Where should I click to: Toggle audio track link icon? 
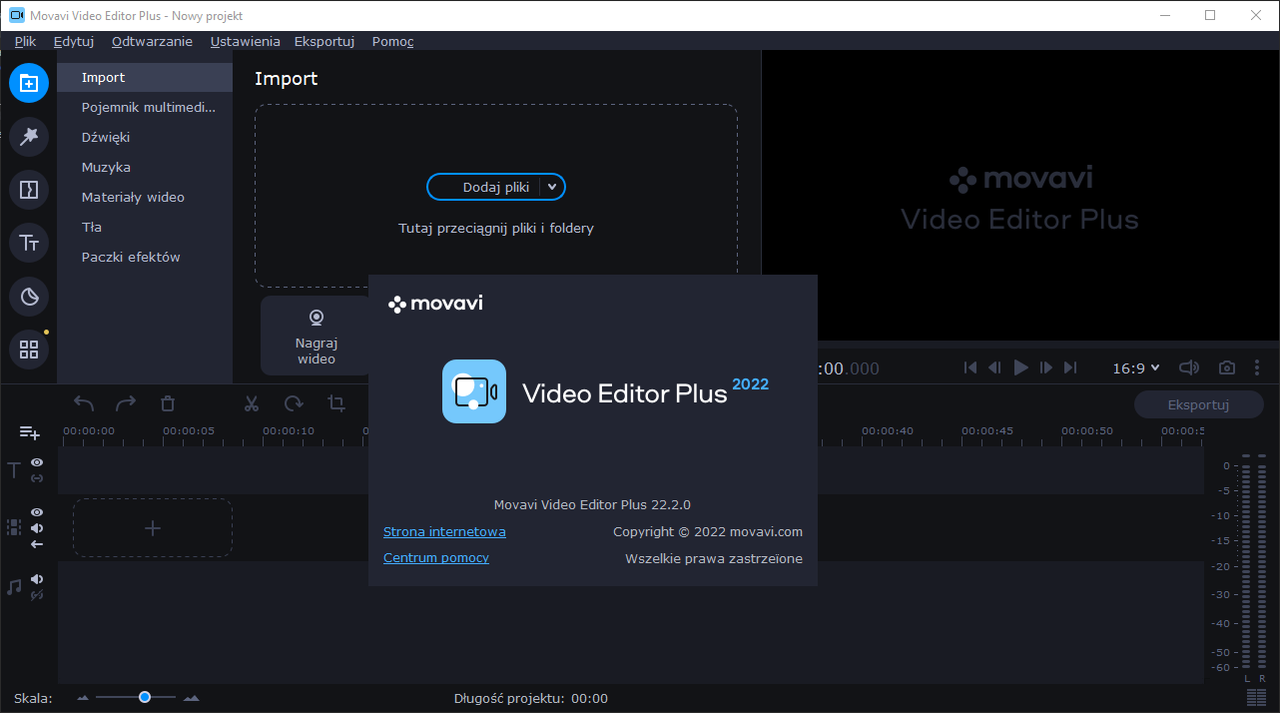pyautogui.click(x=37, y=595)
